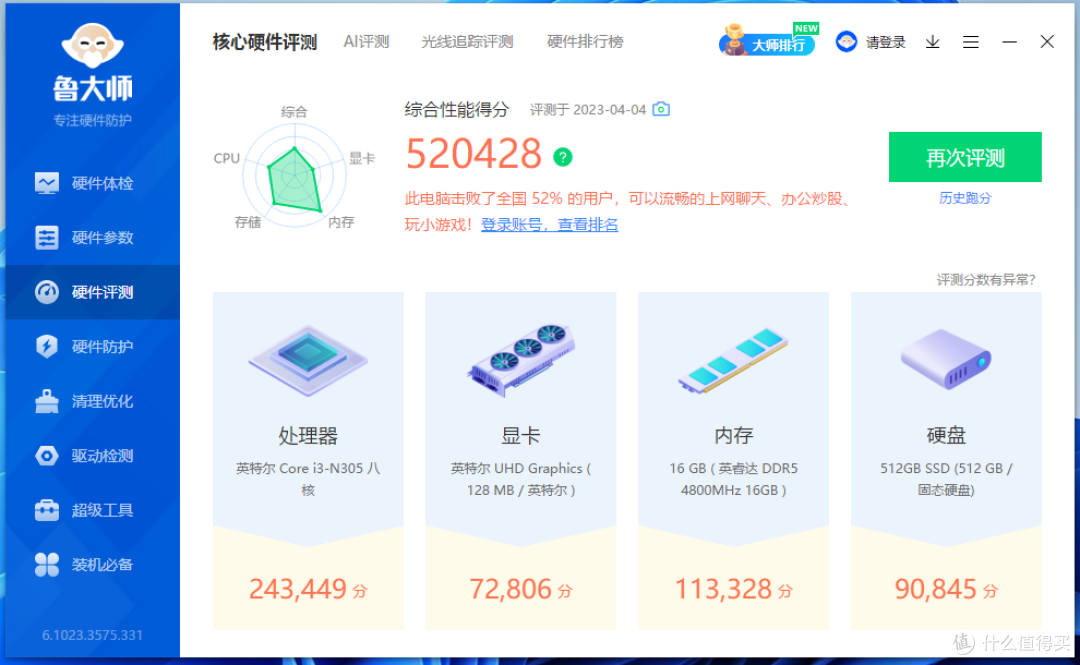1080x665 pixels.
Task: Click the 113,328 memory score
Action: 734,589
